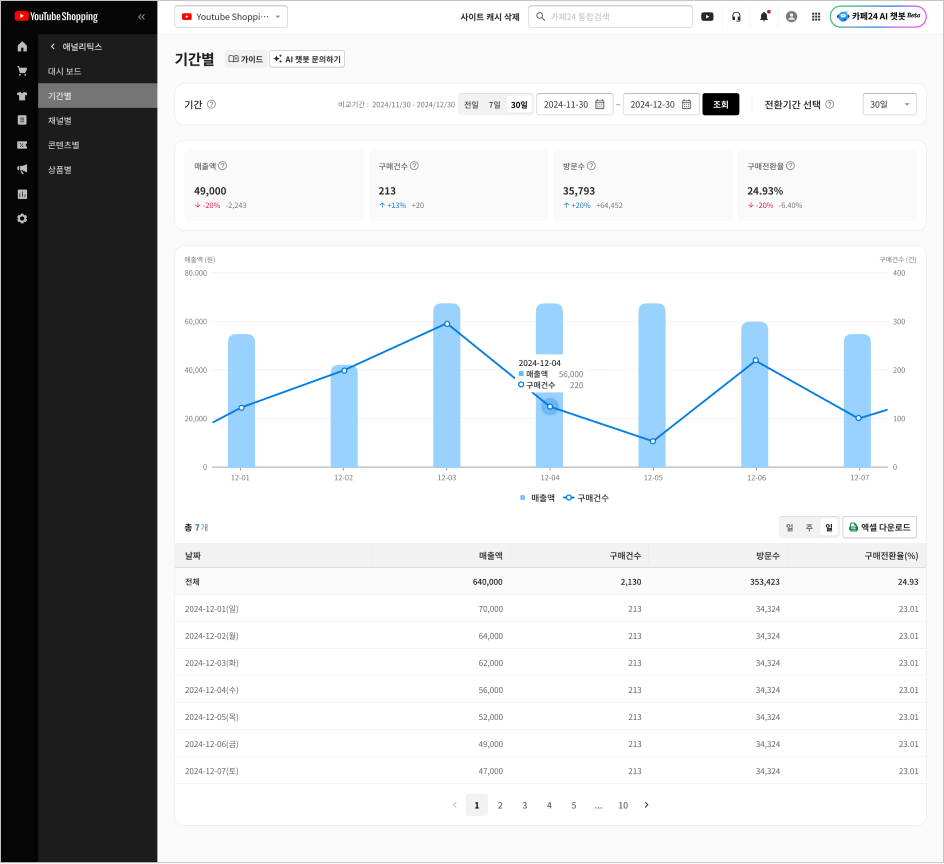The width and height of the screenshot is (944, 864).
Task: Collapse the sidebar with double-chevron icon
Action: (141, 17)
